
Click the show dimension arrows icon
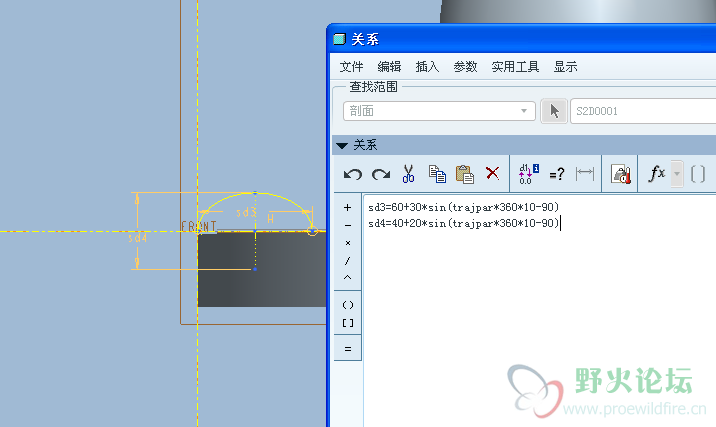tap(585, 173)
